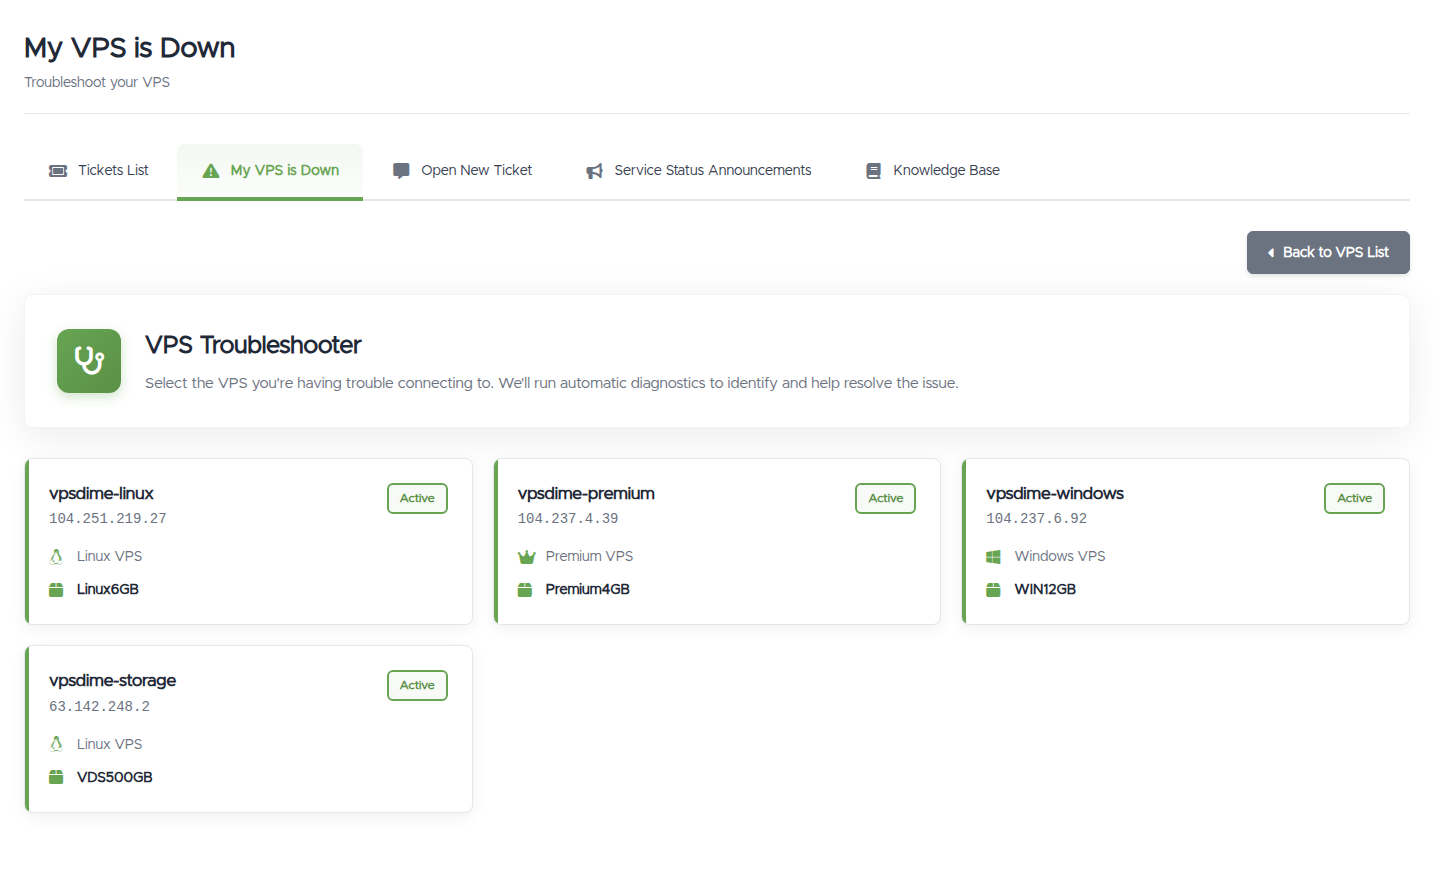Open the Tickets List tab
The width and height of the screenshot is (1440, 881).
(x=100, y=171)
